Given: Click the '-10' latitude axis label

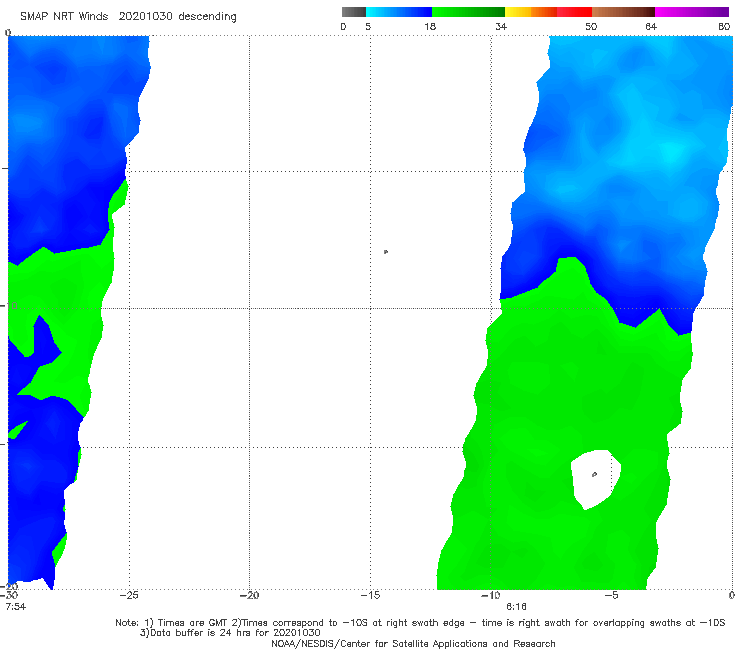Looking at the screenshot, I should click(x=8, y=305).
